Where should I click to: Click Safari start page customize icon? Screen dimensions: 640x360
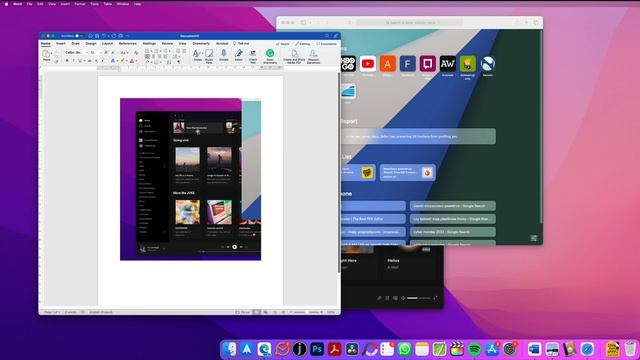(x=533, y=238)
